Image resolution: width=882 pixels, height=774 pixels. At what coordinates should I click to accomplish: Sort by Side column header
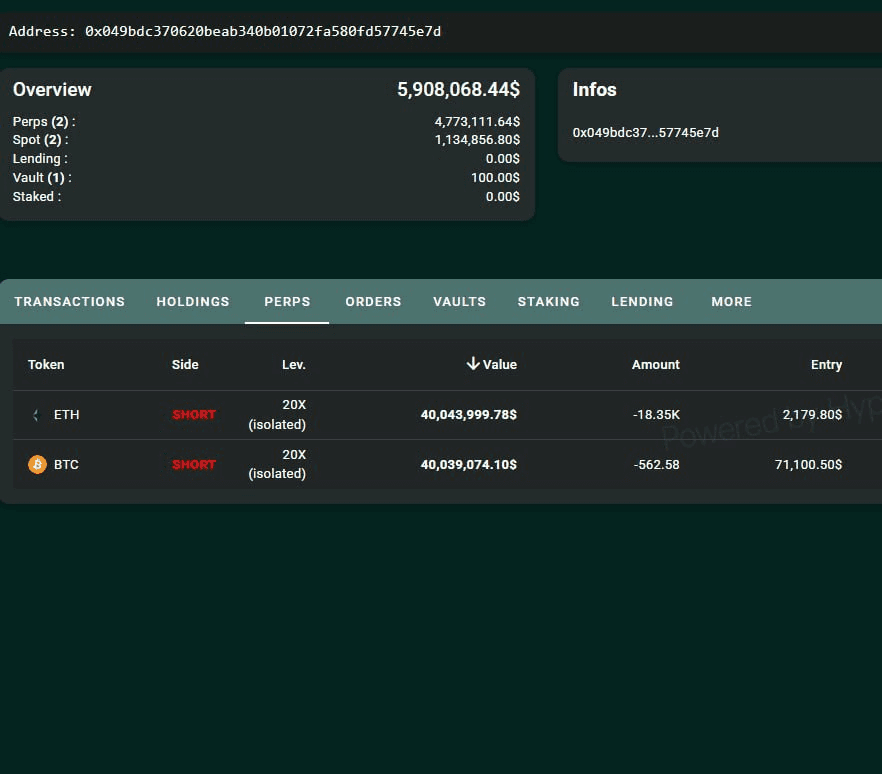coord(185,365)
